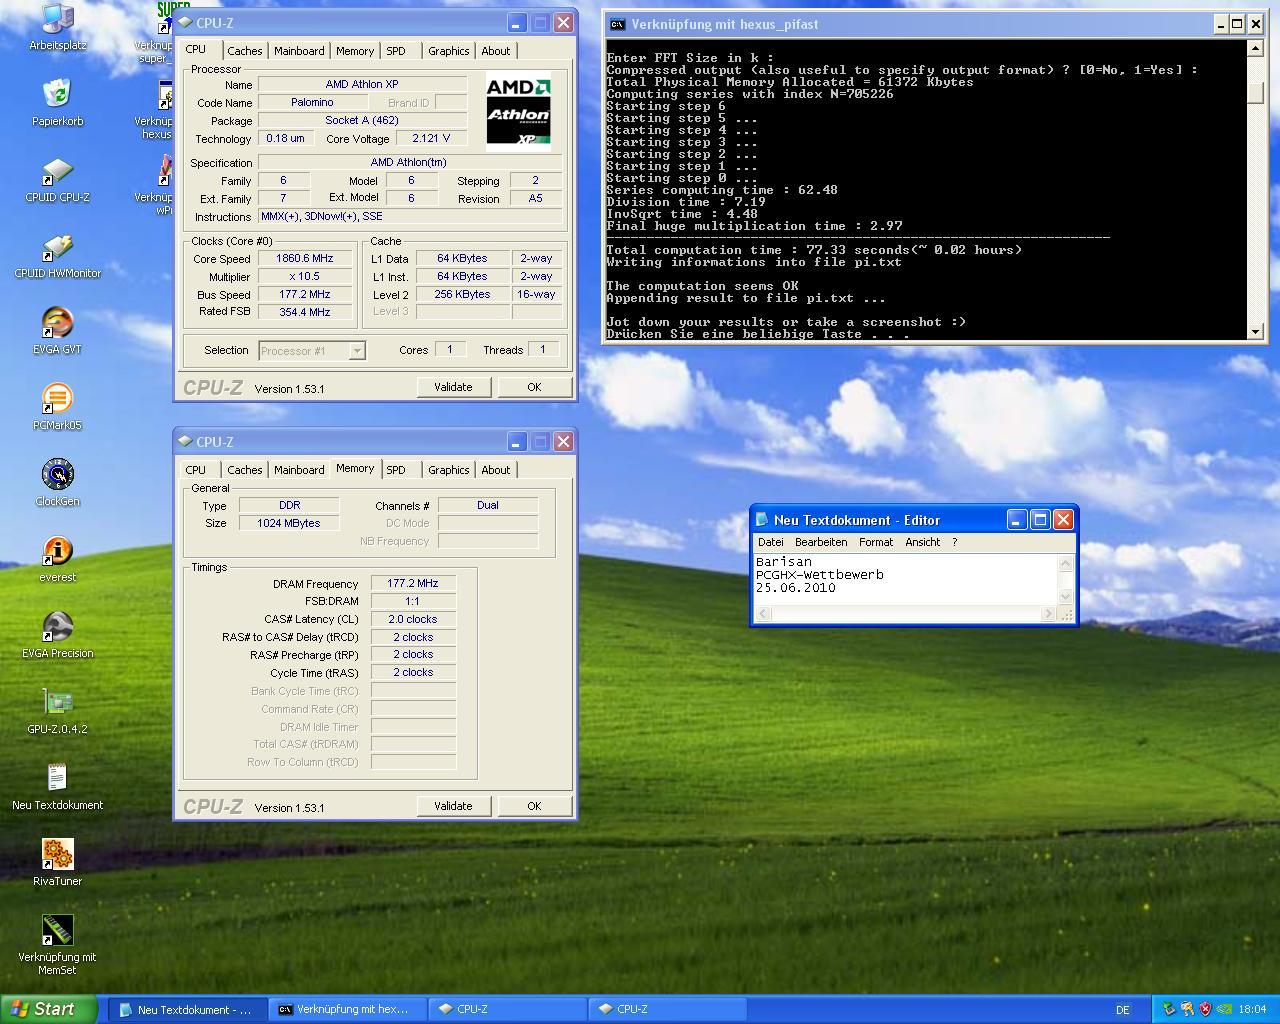Screen dimensions: 1280x1024
Task: Click the DRAM Frequency 177.2 MHz value
Action: pos(413,583)
